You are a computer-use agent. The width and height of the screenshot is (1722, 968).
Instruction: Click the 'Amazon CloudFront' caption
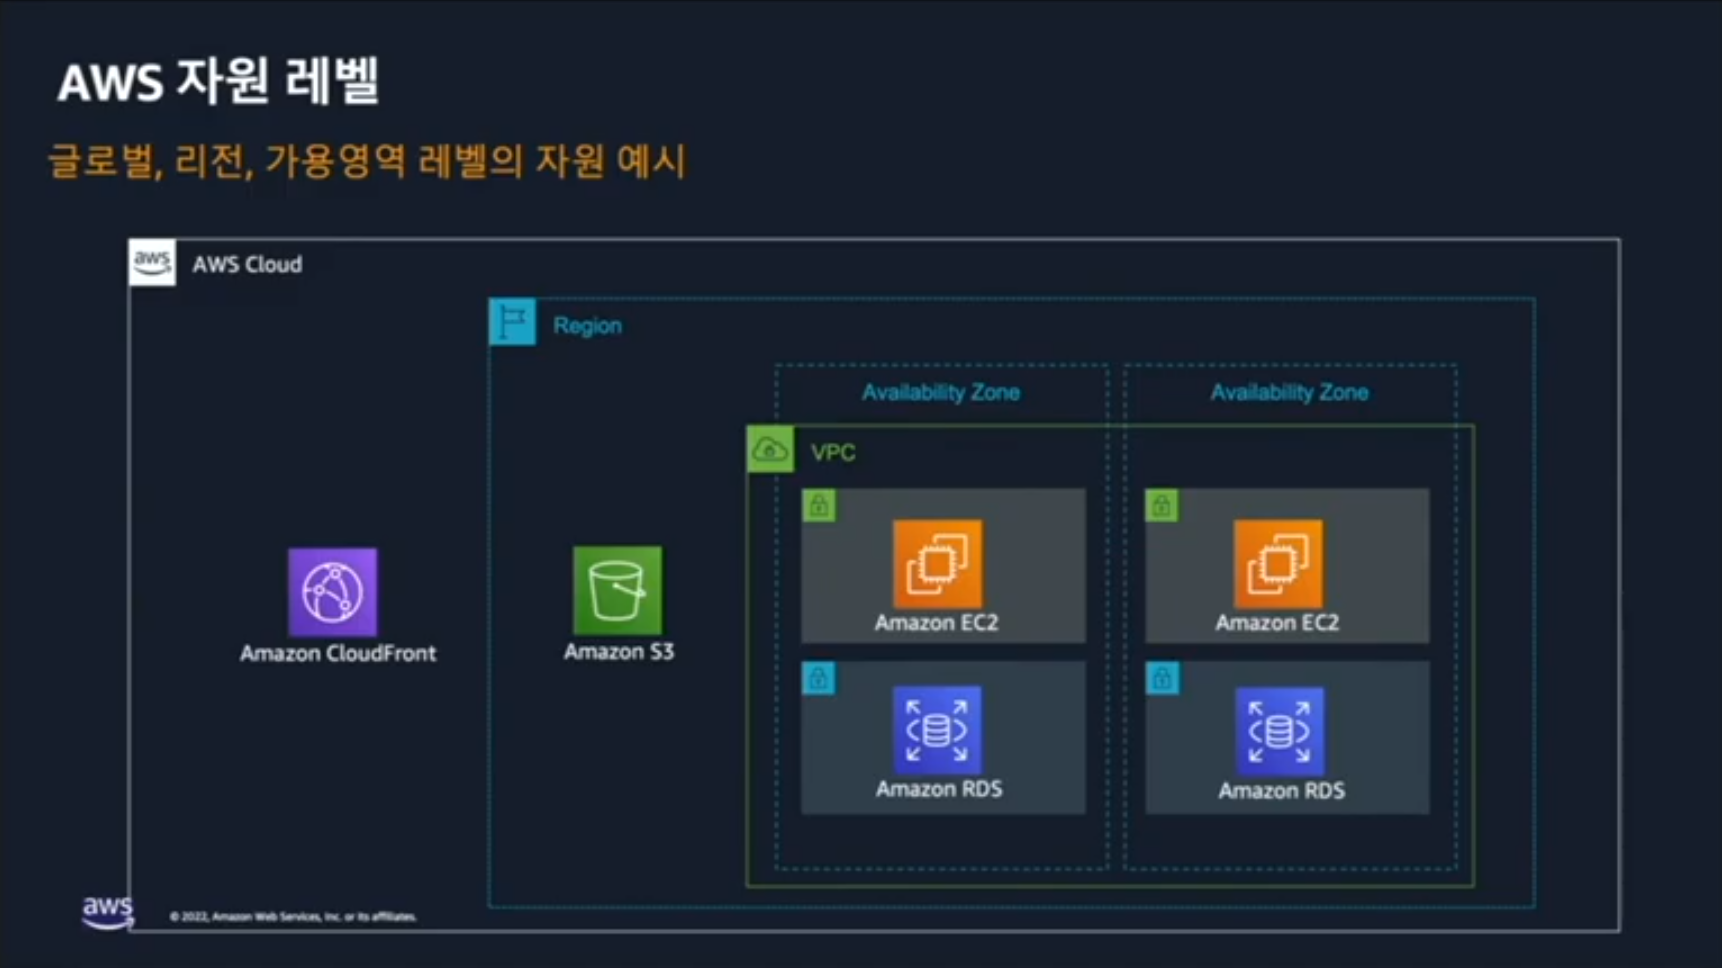point(338,653)
